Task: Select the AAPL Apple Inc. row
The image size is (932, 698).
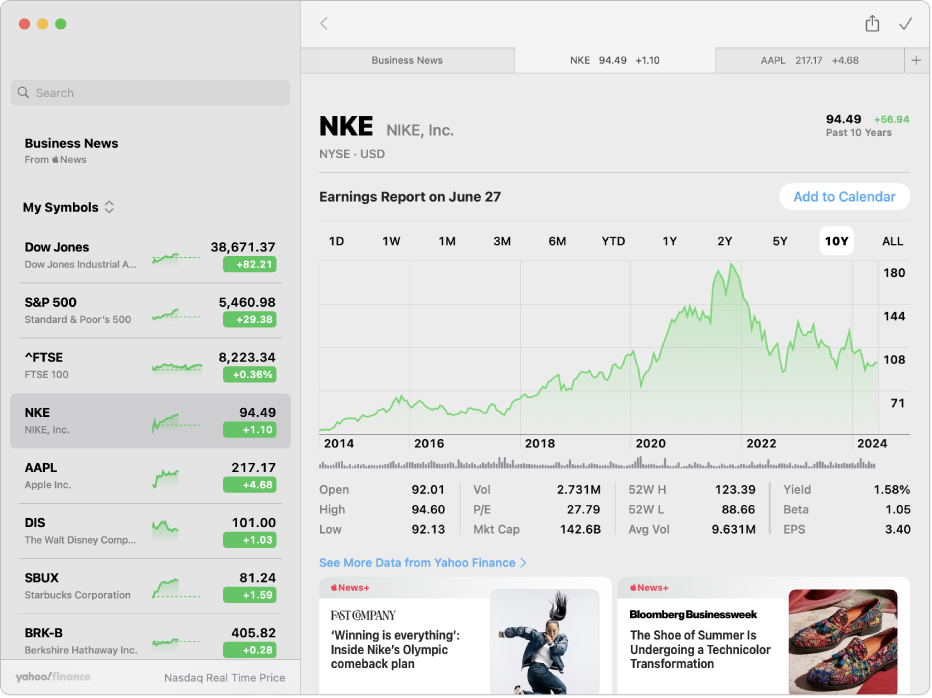Action: (150, 476)
